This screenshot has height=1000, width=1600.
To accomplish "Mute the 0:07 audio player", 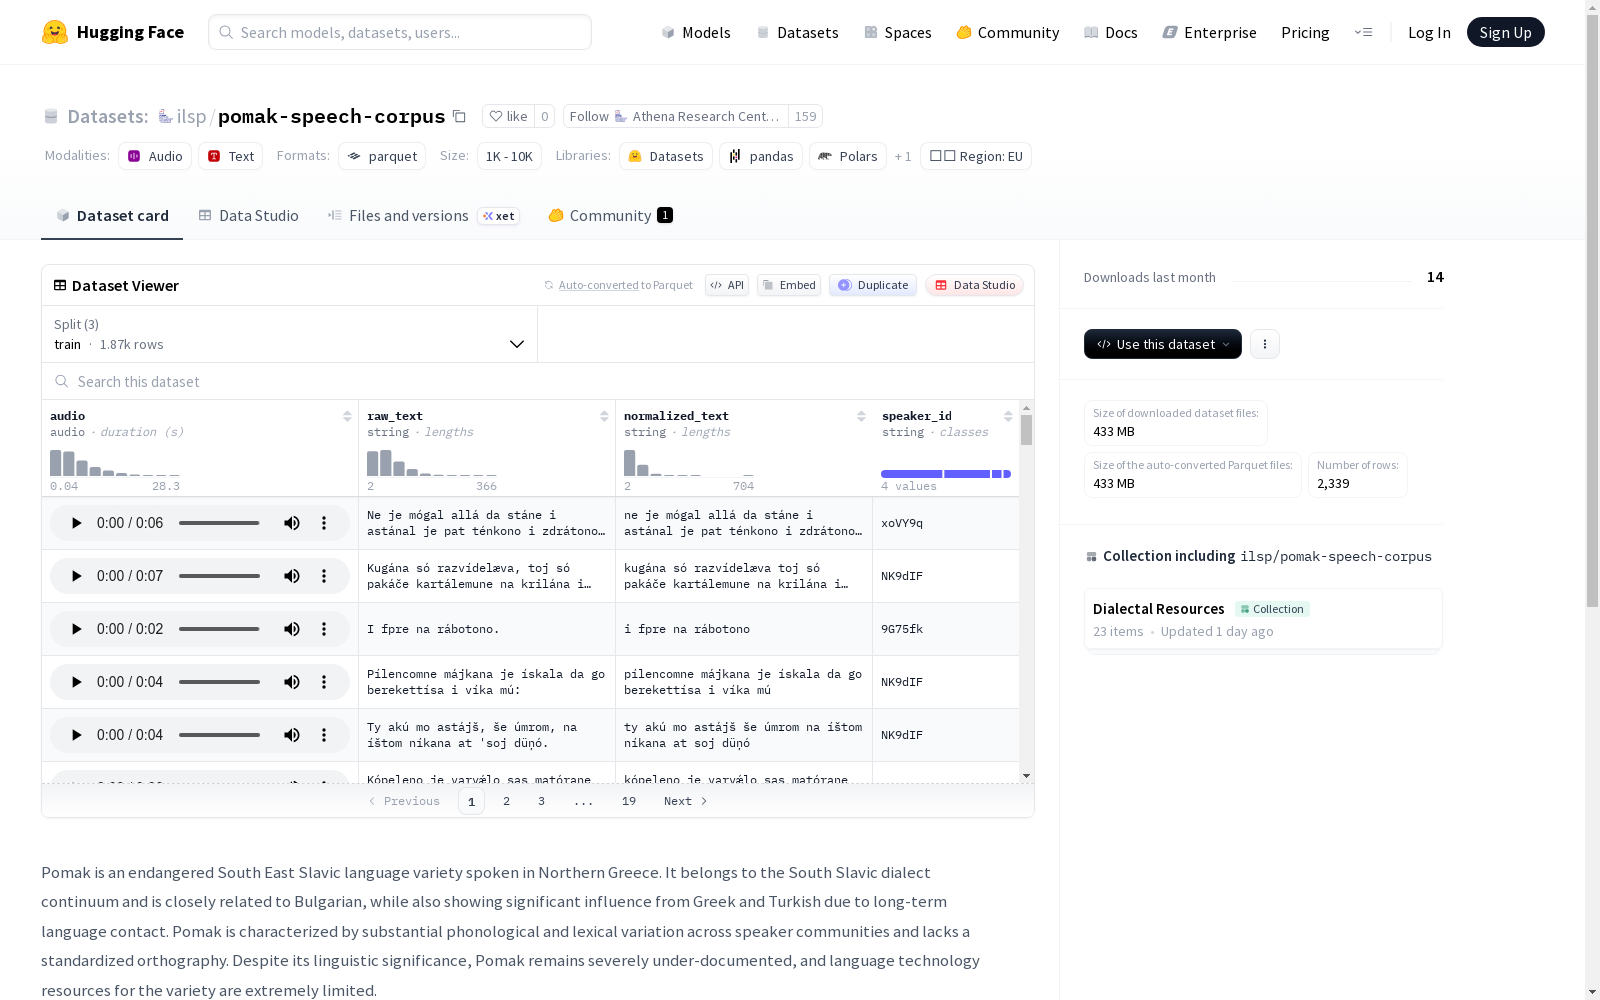I will pos(292,576).
